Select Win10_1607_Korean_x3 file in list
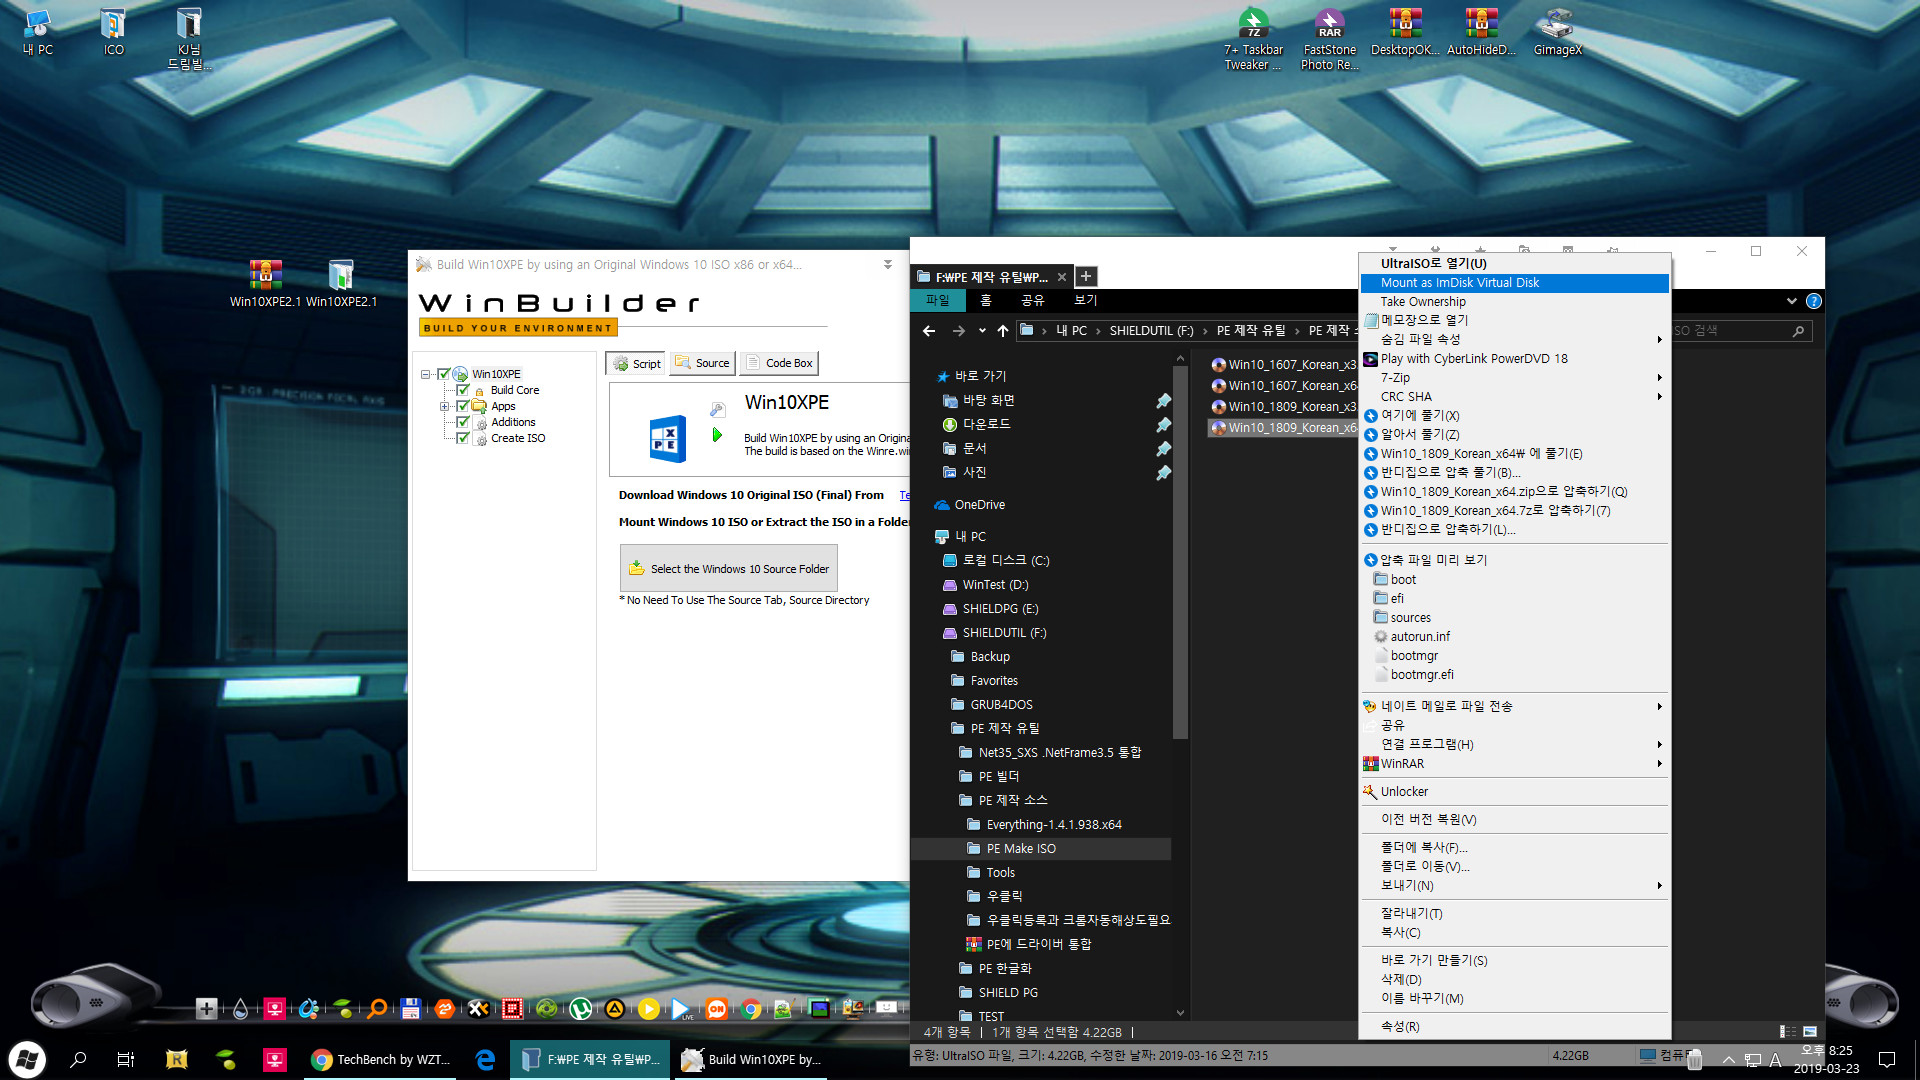This screenshot has width=1920, height=1080. pos(1283,365)
